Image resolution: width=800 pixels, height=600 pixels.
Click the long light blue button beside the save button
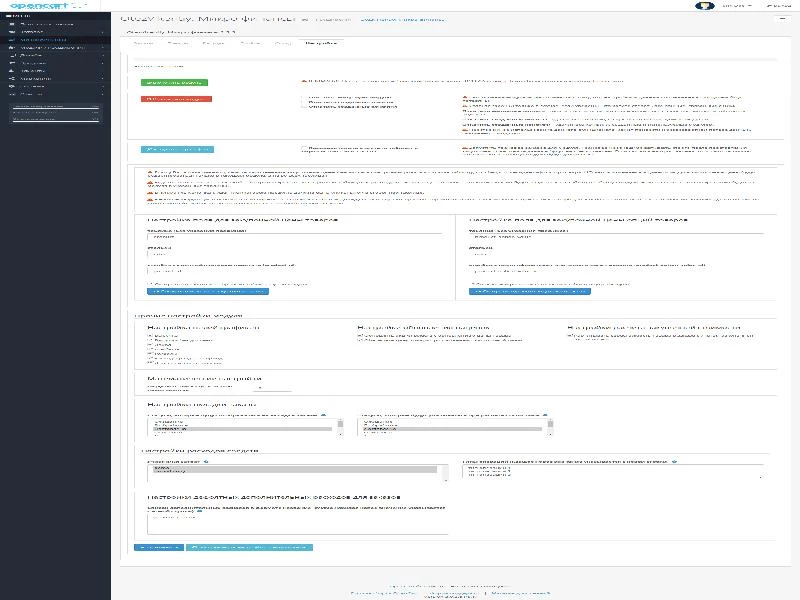click(249, 547)
